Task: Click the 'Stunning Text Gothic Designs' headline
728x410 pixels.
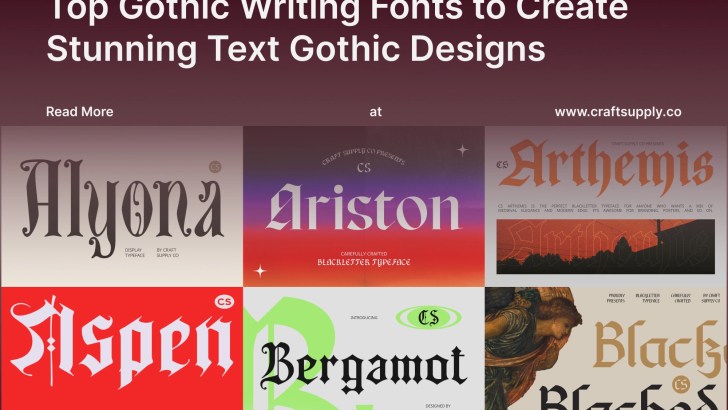Action: point(296,49)
